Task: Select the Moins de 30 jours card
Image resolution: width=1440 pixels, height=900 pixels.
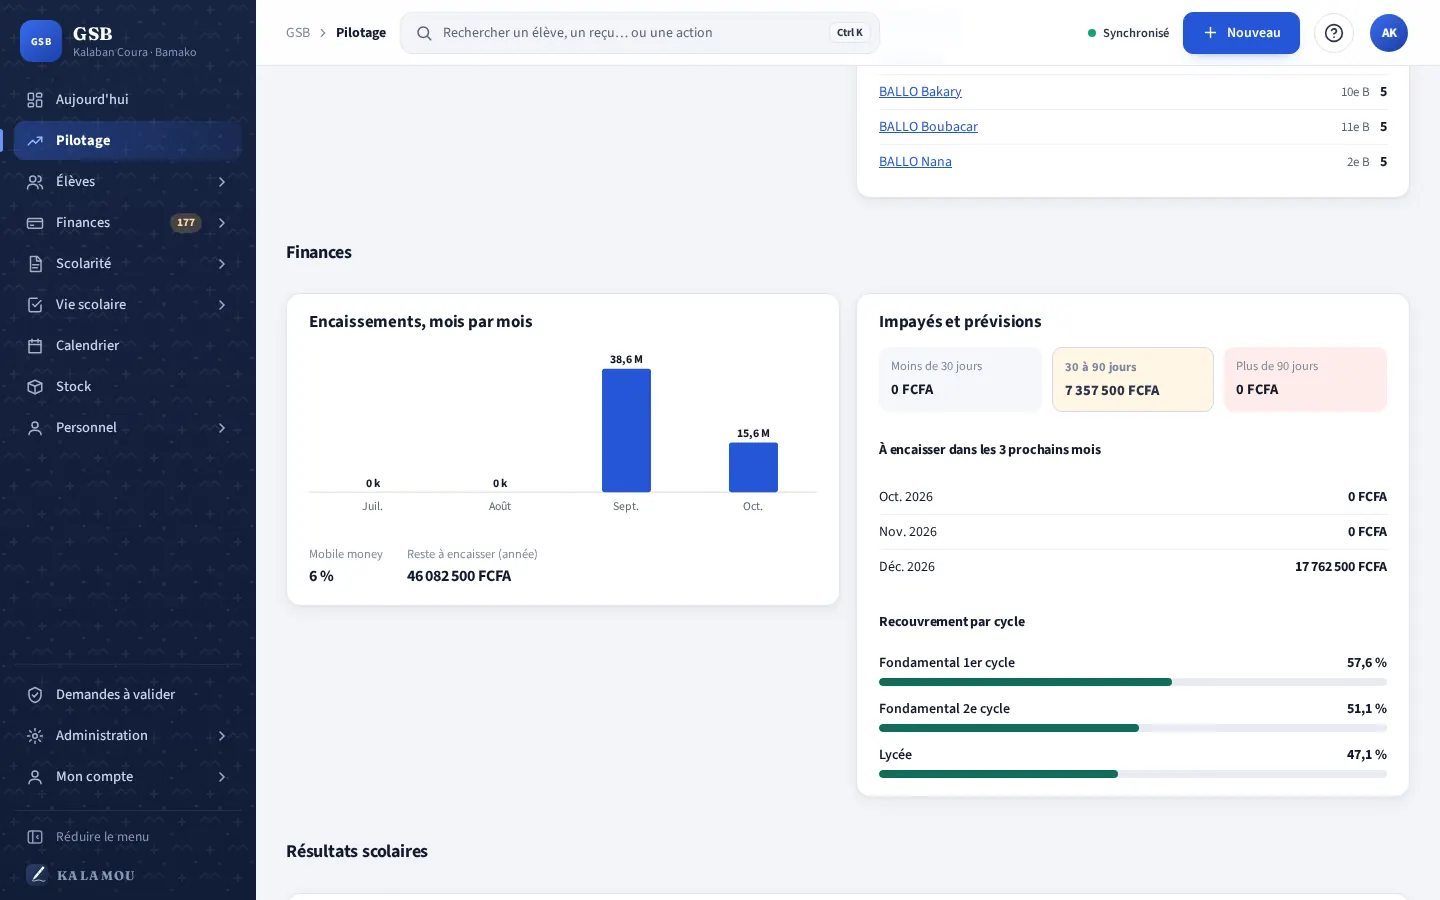Action: (960, 379)
